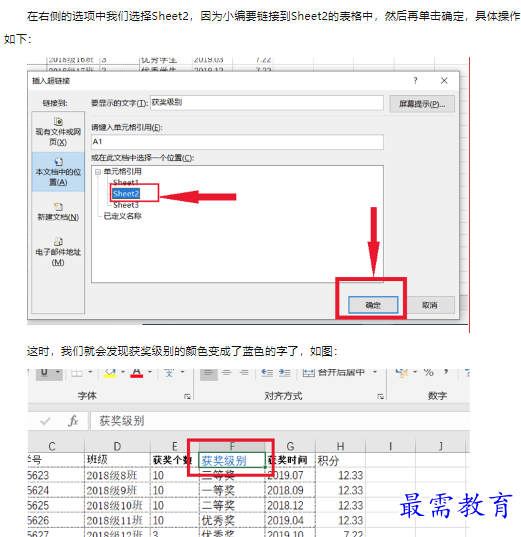Click the 确定 button in the hyperlink dialog
The height and width of the screenshot is (537, 521).
pyautogui.click(x=373, y=305)
